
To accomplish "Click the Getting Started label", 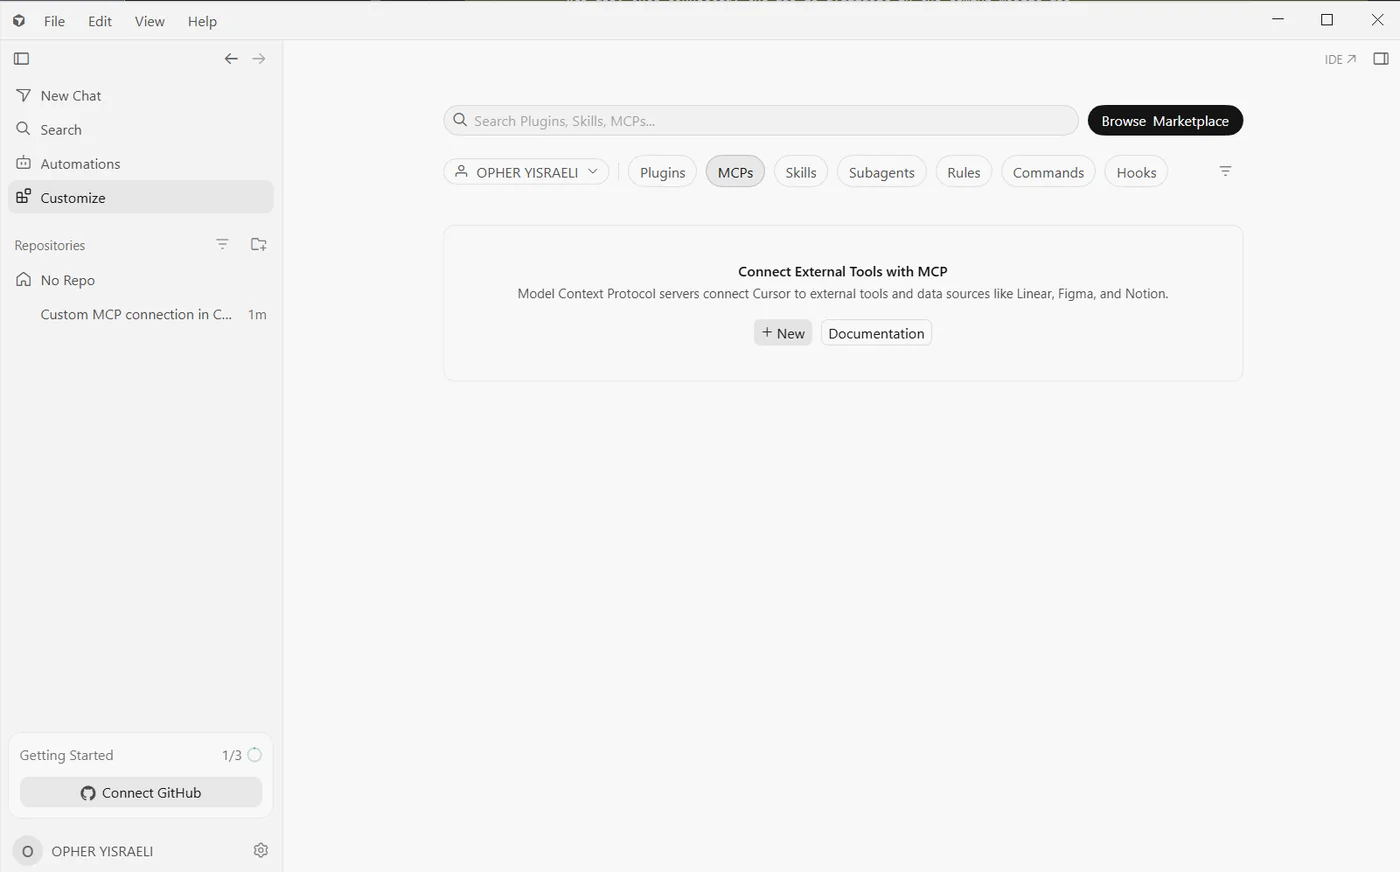I will (x=66, y=755).
